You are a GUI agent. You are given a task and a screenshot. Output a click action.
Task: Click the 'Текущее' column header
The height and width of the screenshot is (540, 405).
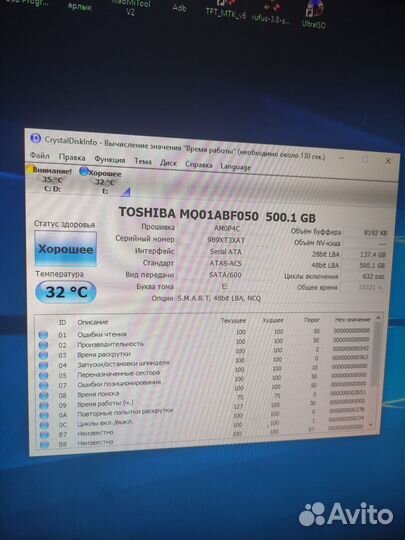(x=233, y=321)
